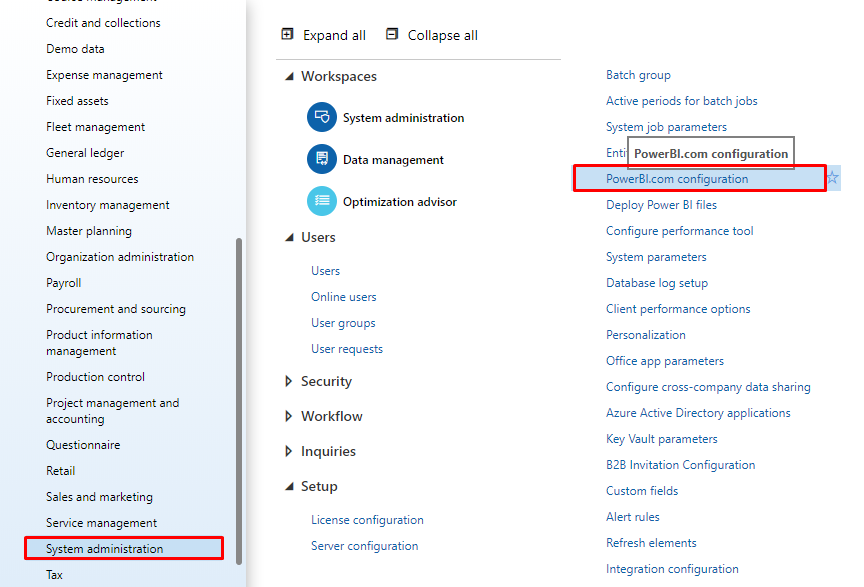
Task: Open Human resources module
Action: pyautogui.click(x=92, y=179)
